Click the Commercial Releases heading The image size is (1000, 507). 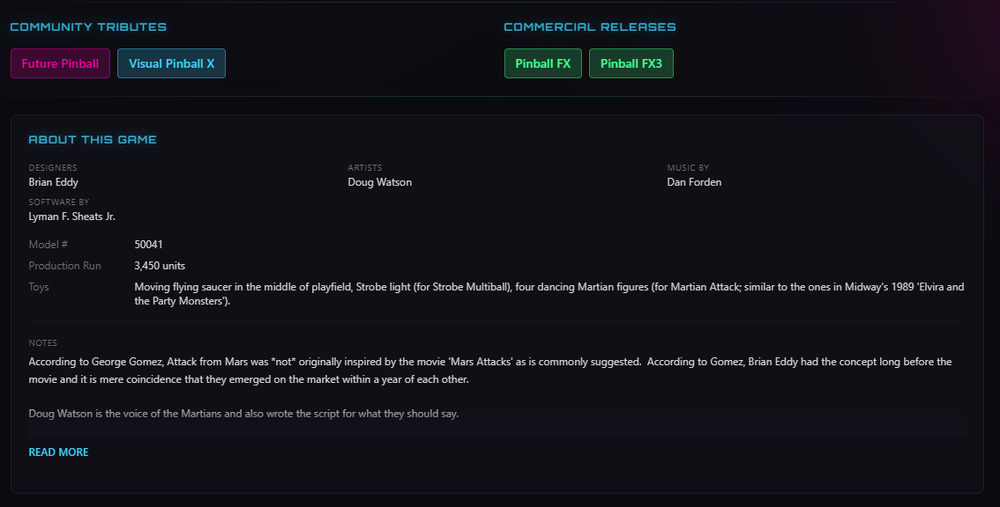(x=589, y=27)
